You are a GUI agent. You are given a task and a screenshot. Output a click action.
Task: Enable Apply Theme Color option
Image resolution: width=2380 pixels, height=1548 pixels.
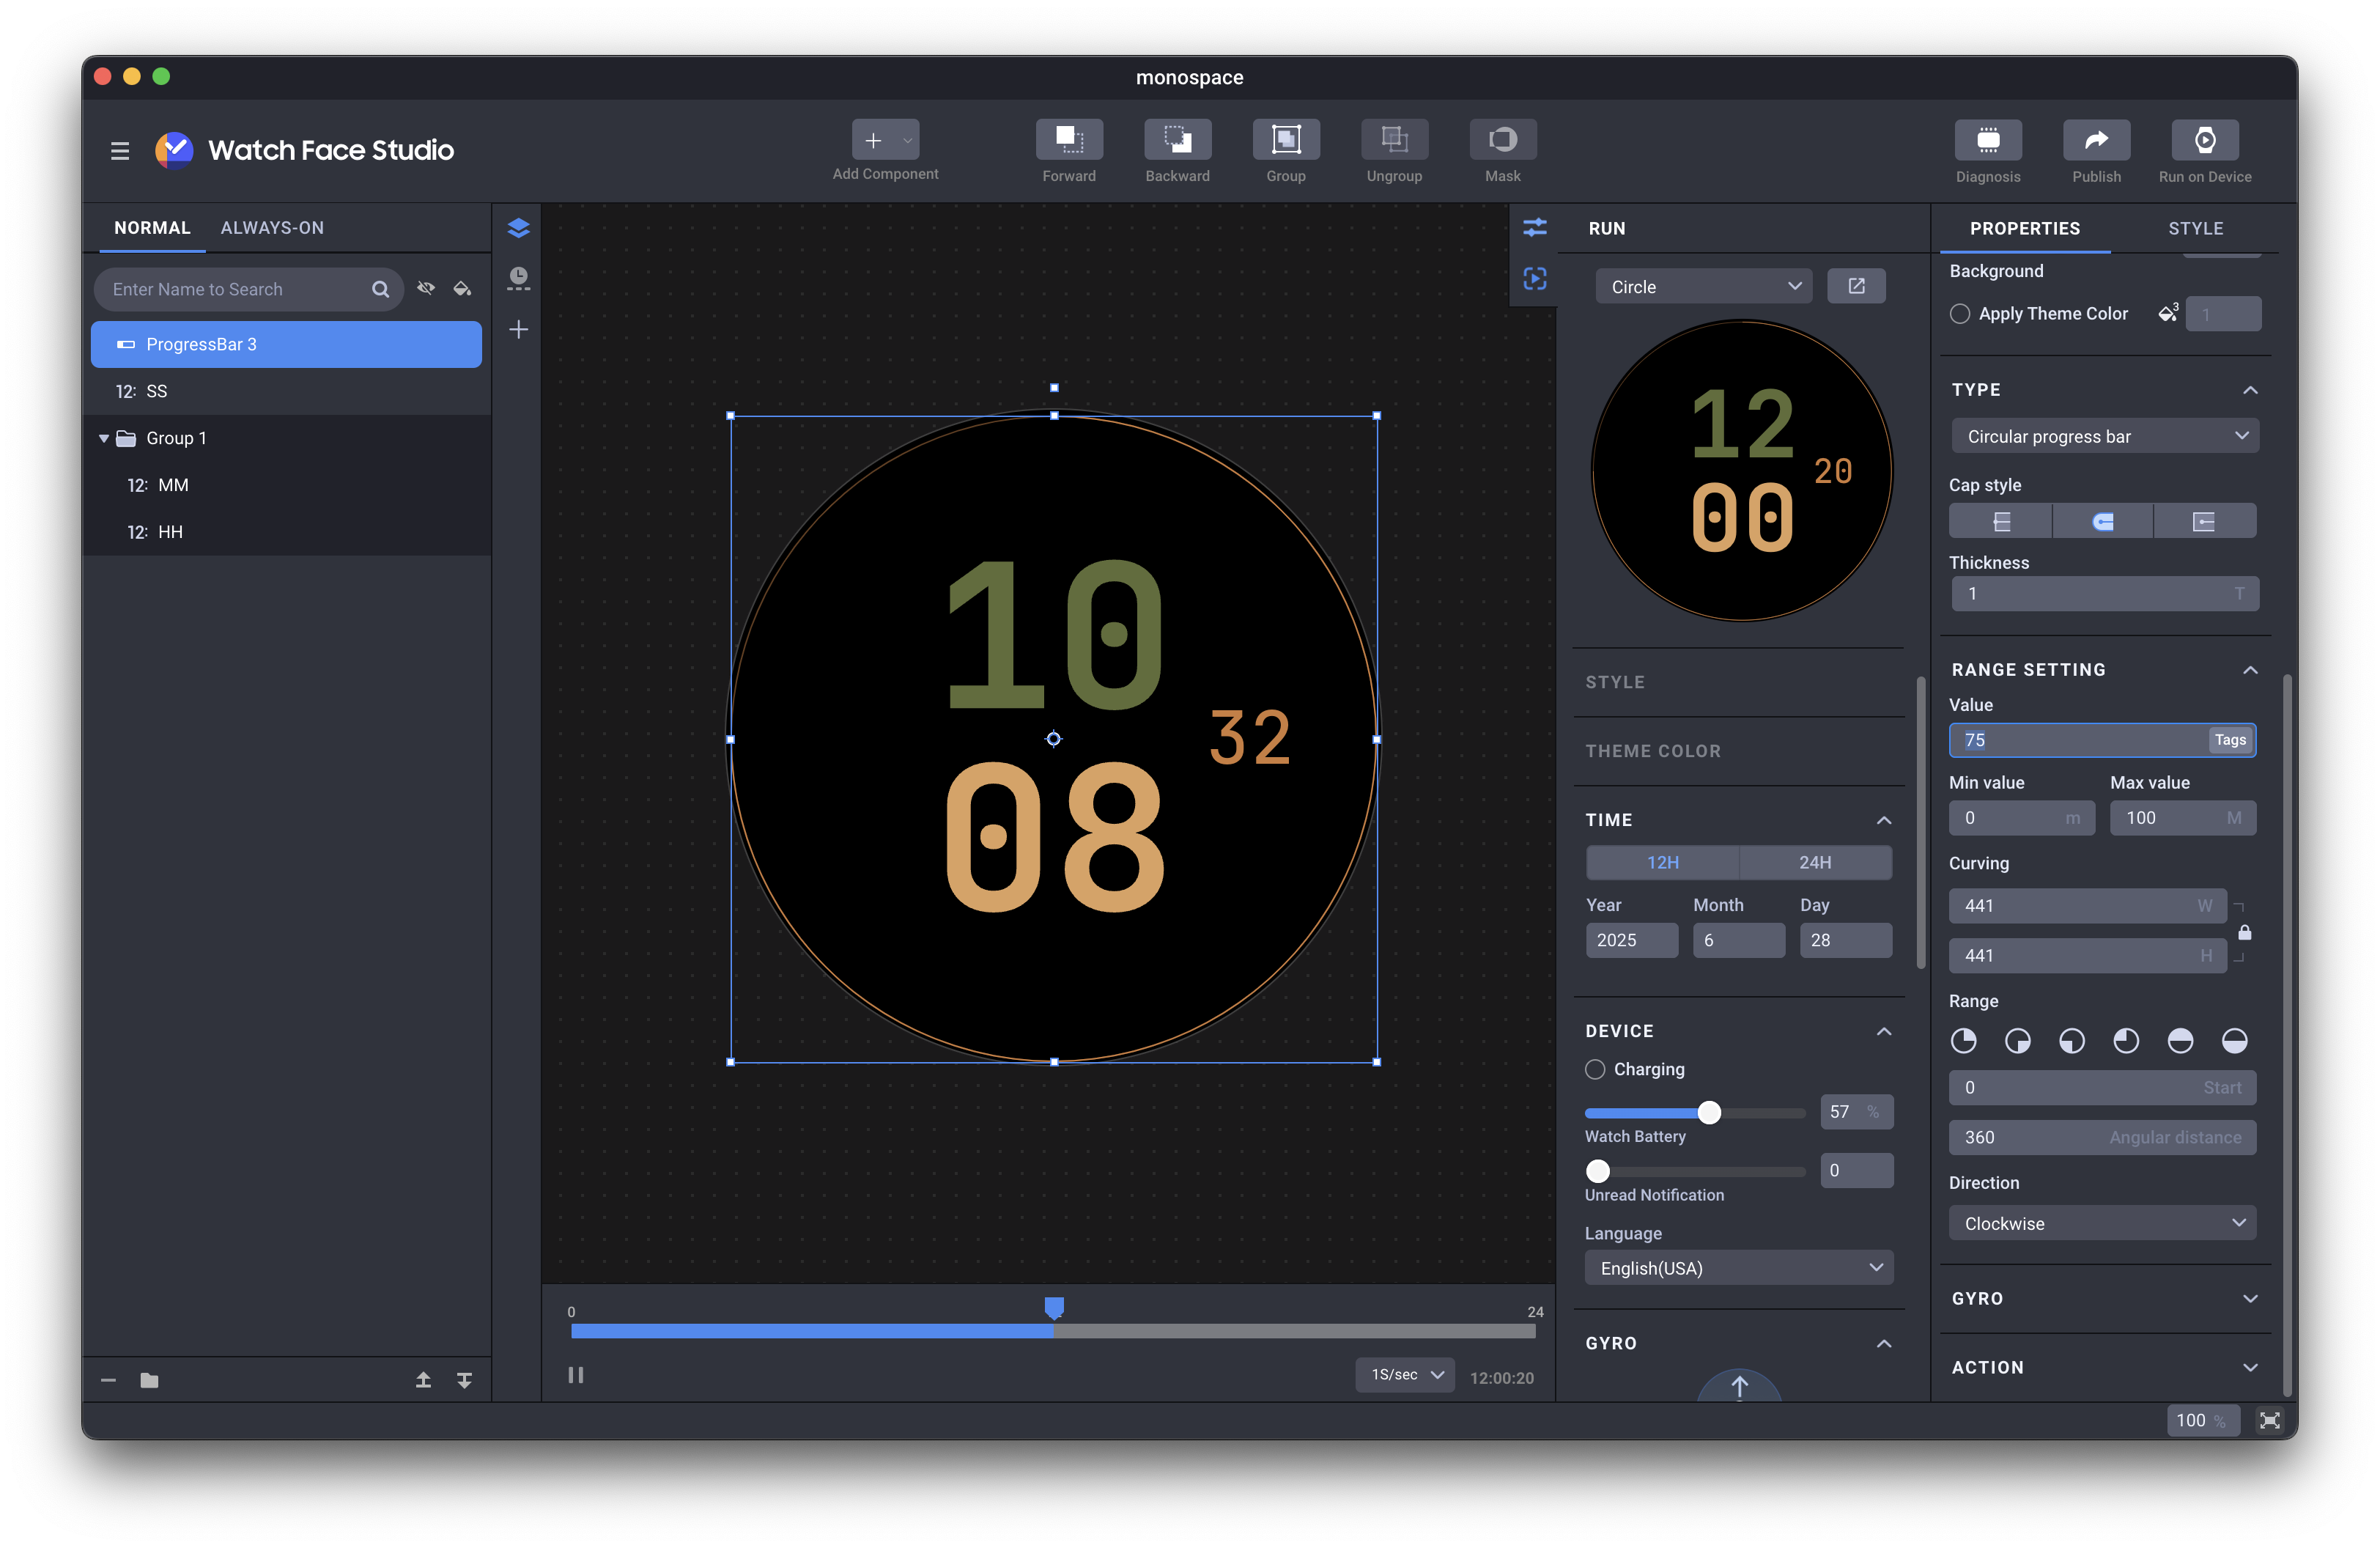[1960, 314]
